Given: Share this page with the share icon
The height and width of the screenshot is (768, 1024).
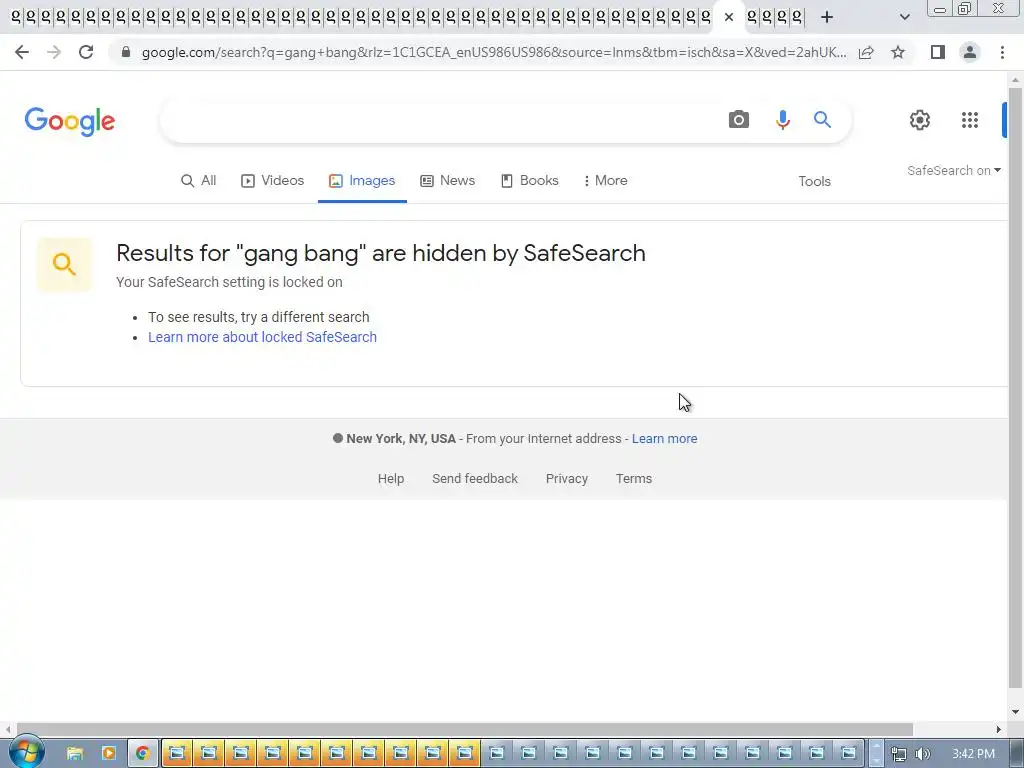Looking at the screenshot, I should pyautogui.click(x=866, y=52).
